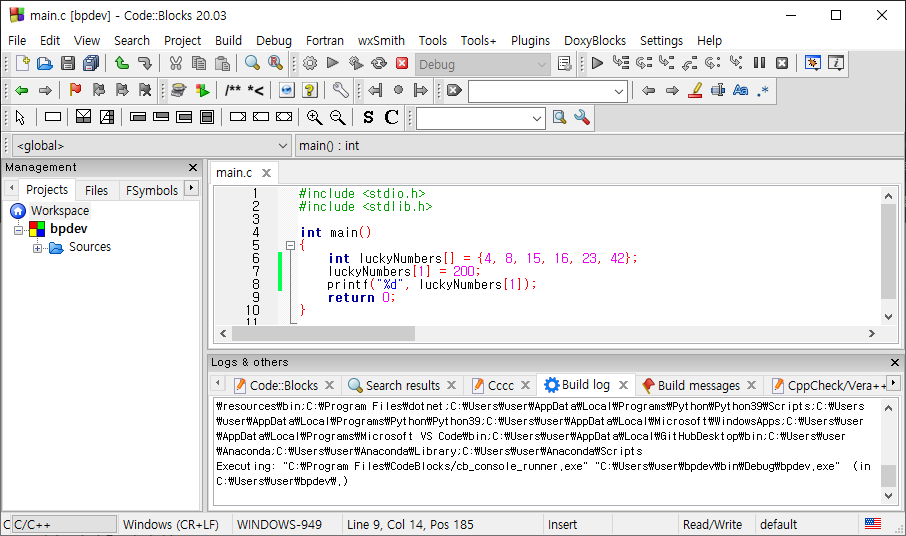Open the Build menu
Viewport: 906px width, 536px height.
tap(228, 40)
